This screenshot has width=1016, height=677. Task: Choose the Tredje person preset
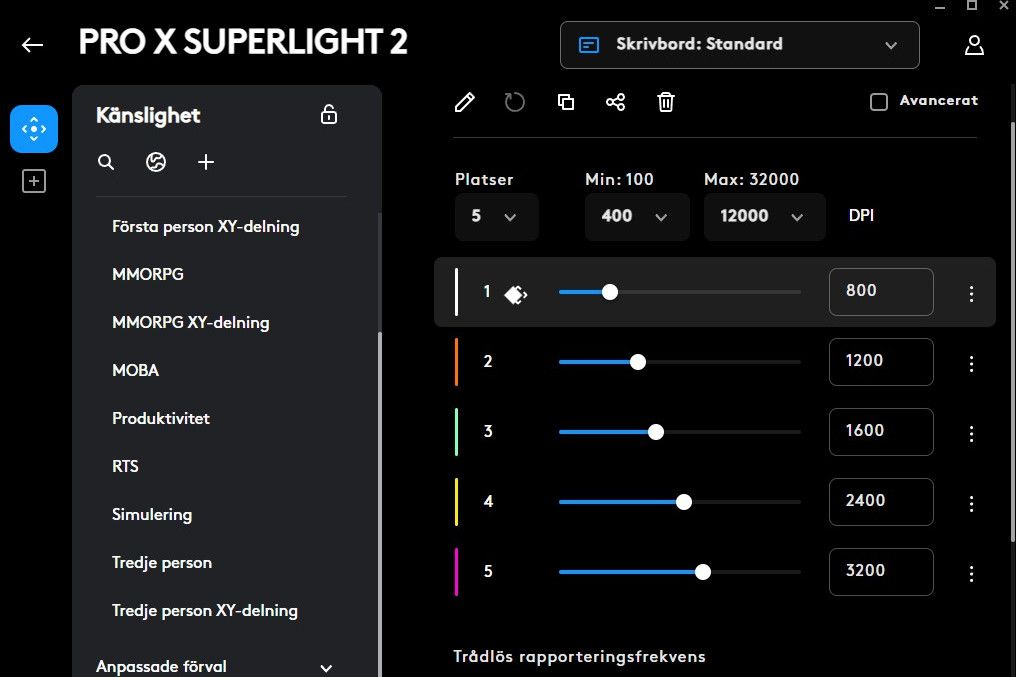point(161,562)
